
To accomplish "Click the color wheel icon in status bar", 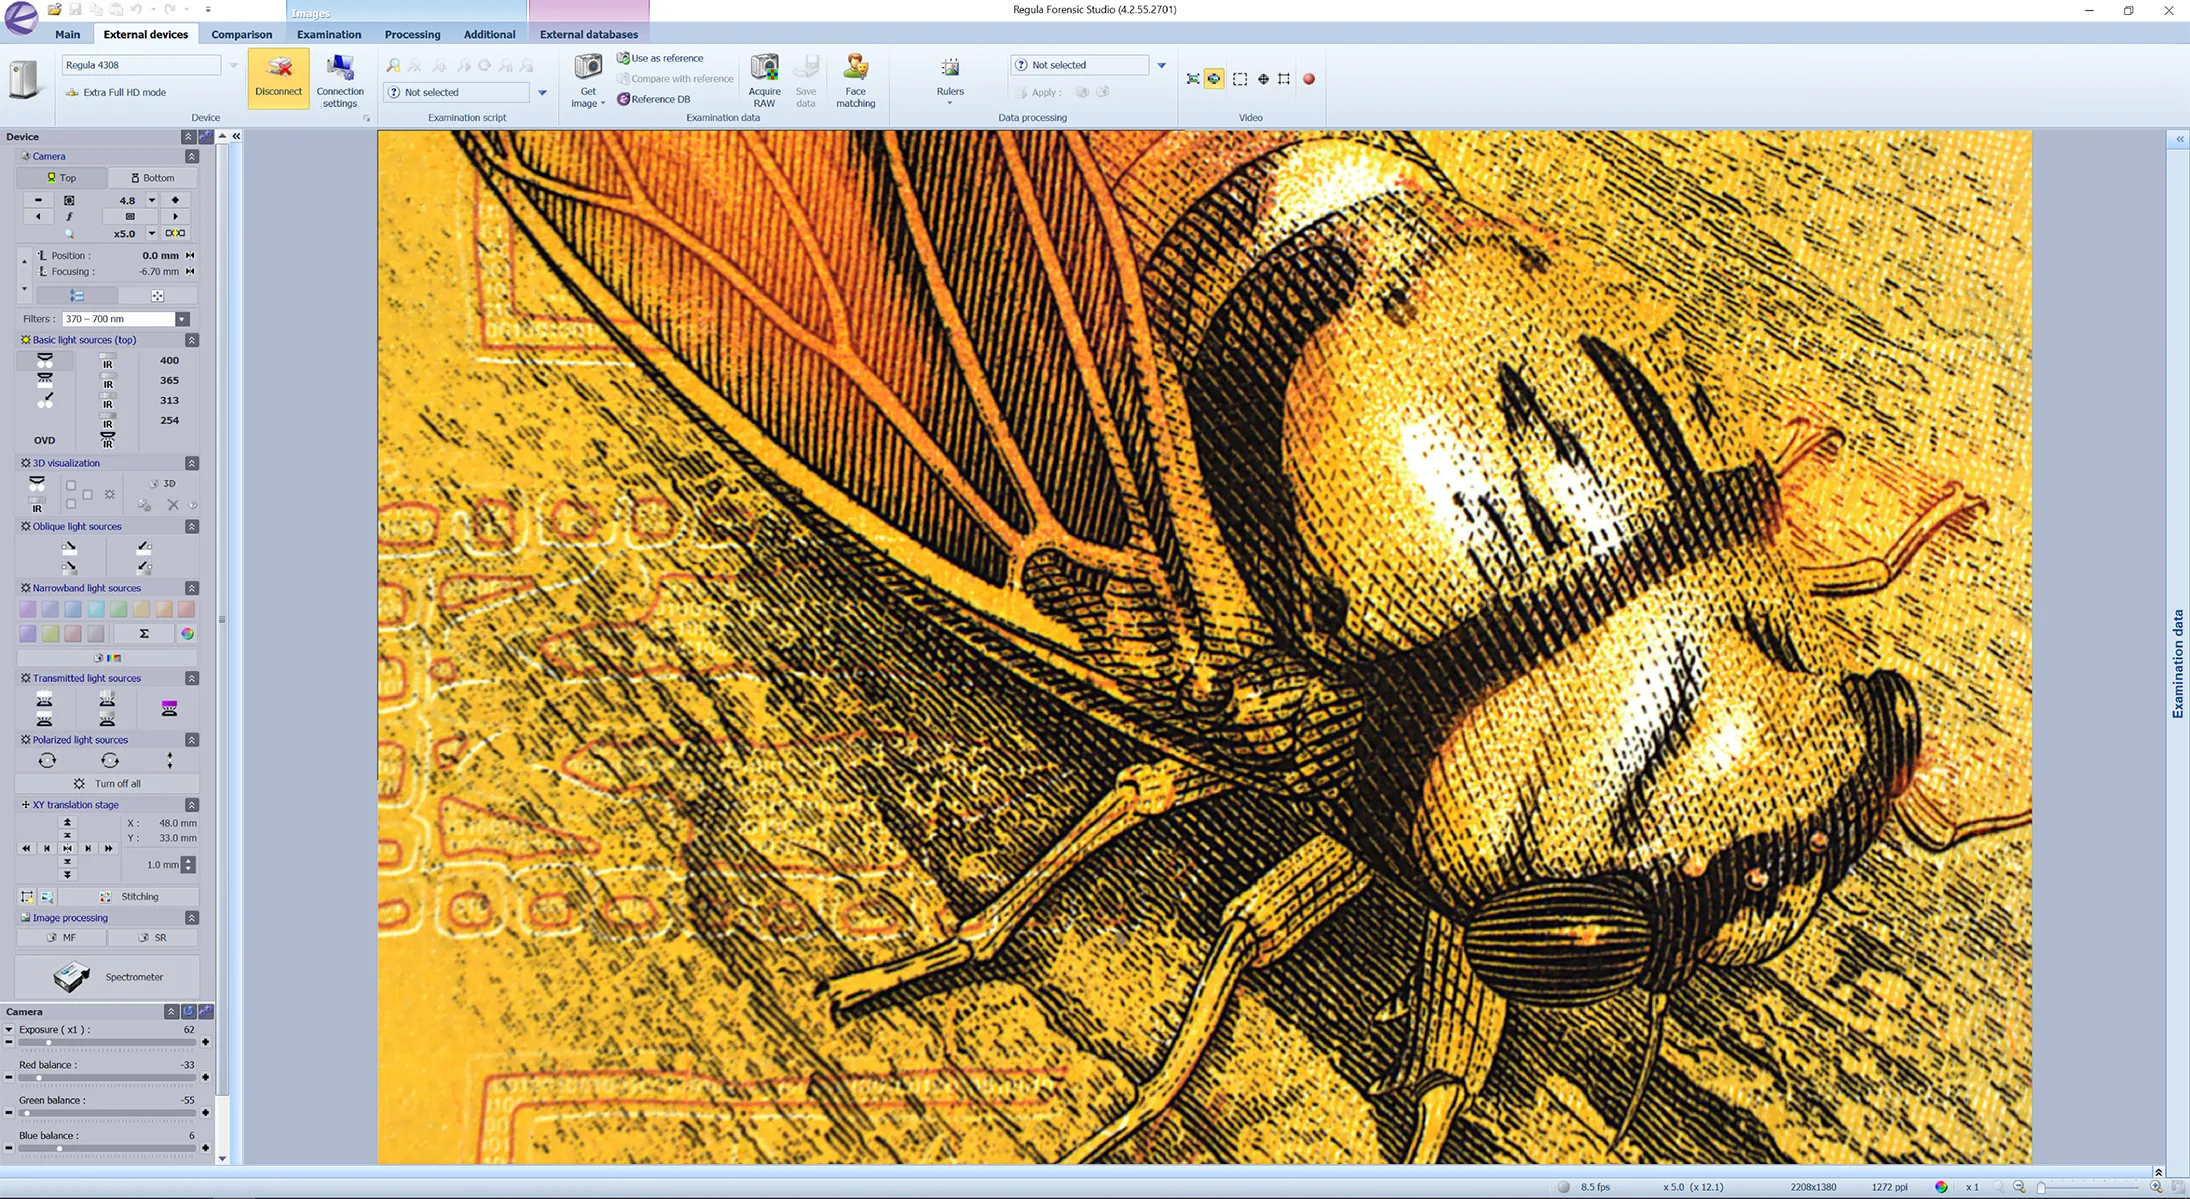I will (1941, 1187).
